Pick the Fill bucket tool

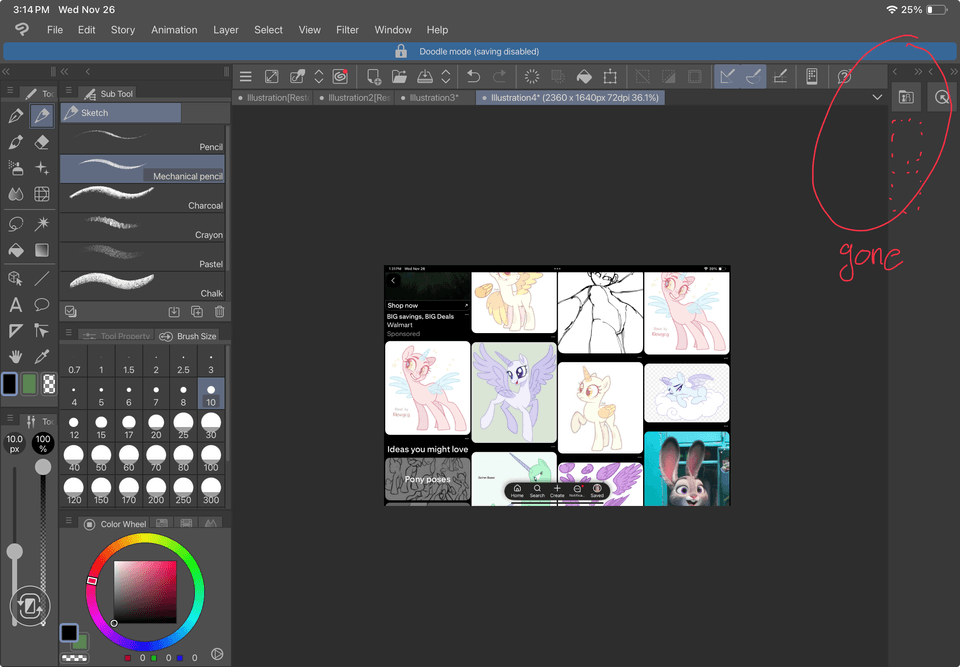(16, 250)
